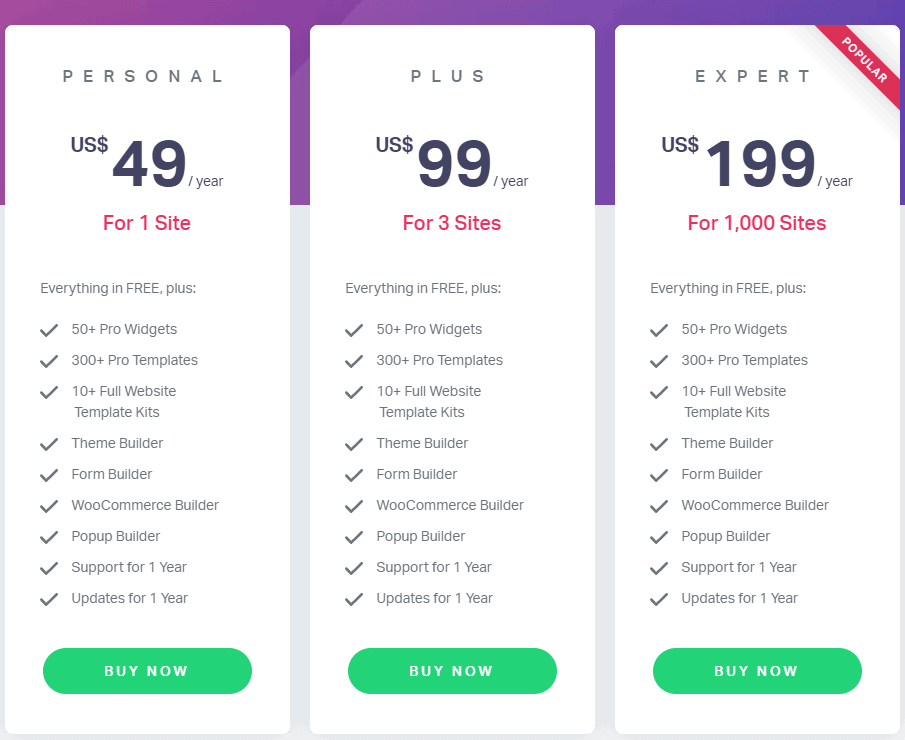The image size is (905, 740).
Task: Click Buy Now for Personal plan
Action: 147,671
